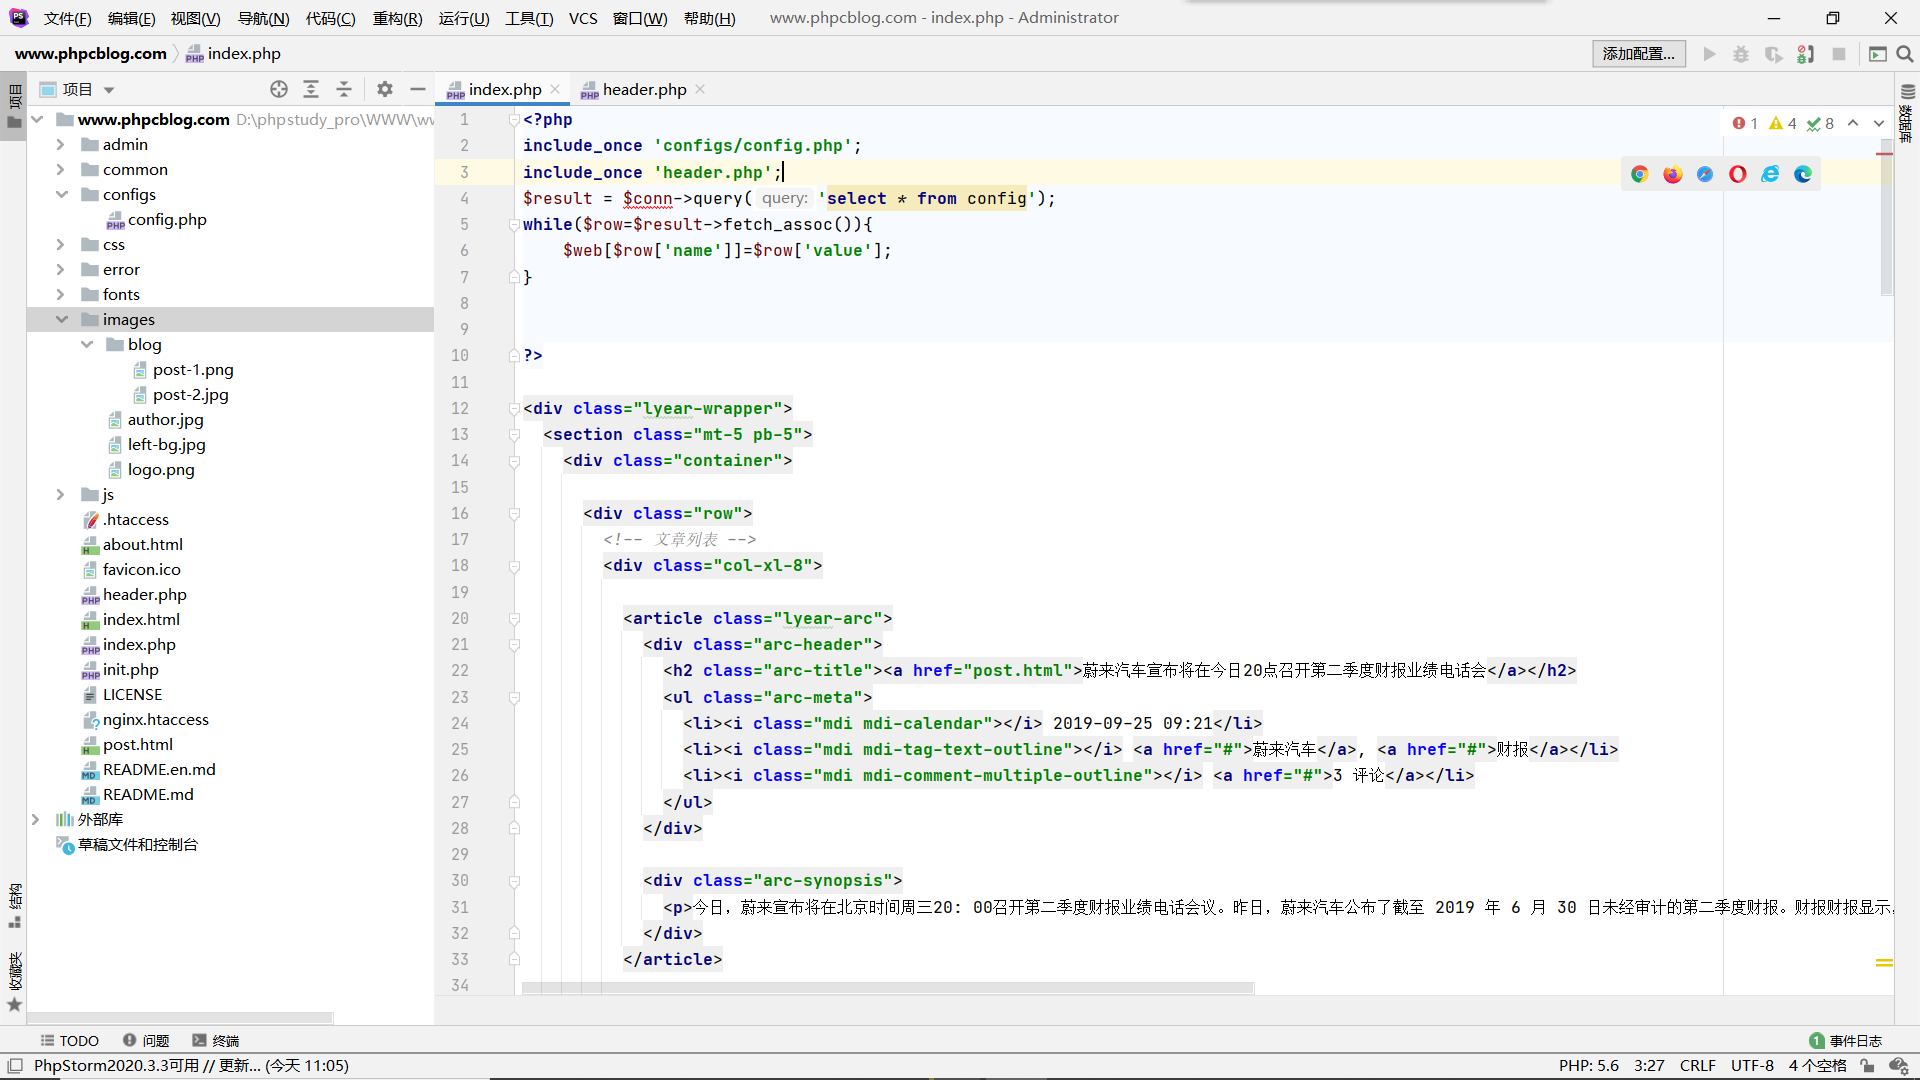Toggle the read-only lock icon

coord(1867,1066)
